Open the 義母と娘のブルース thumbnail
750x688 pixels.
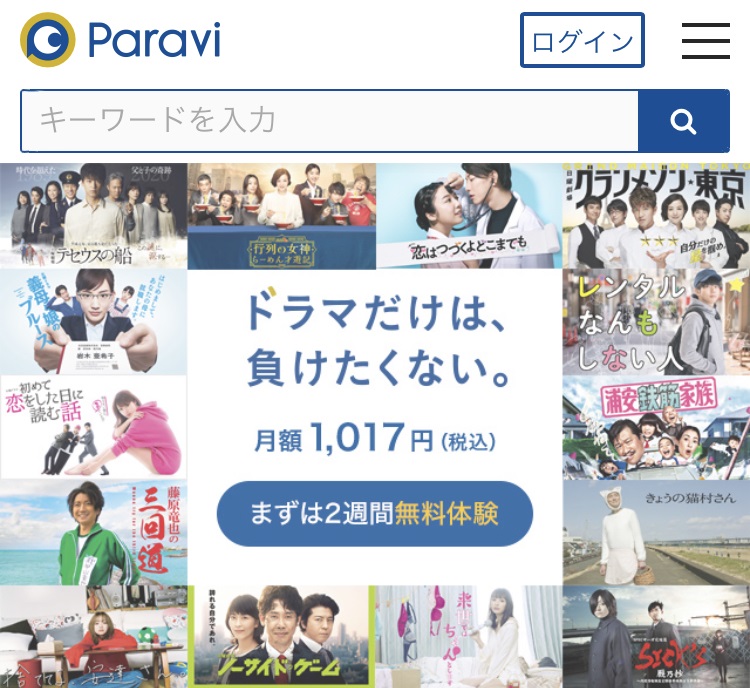[93, 322]
